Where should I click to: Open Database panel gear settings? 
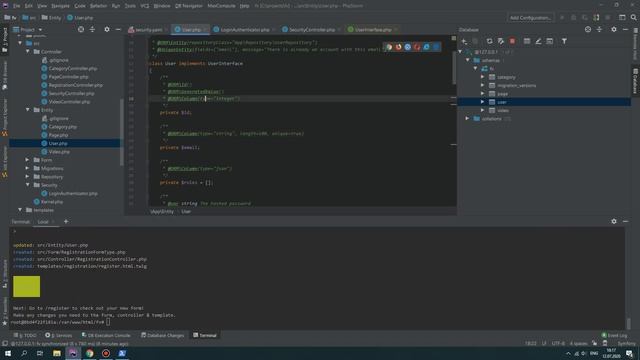(x=614, y=29)
